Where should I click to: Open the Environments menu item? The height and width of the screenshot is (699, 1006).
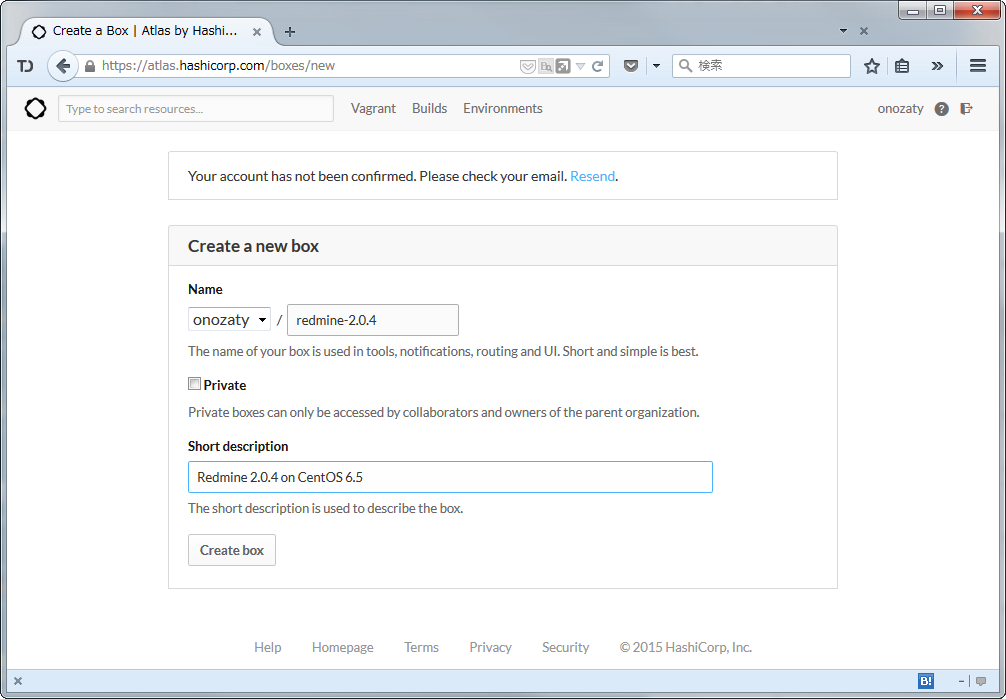pos(502,108)
